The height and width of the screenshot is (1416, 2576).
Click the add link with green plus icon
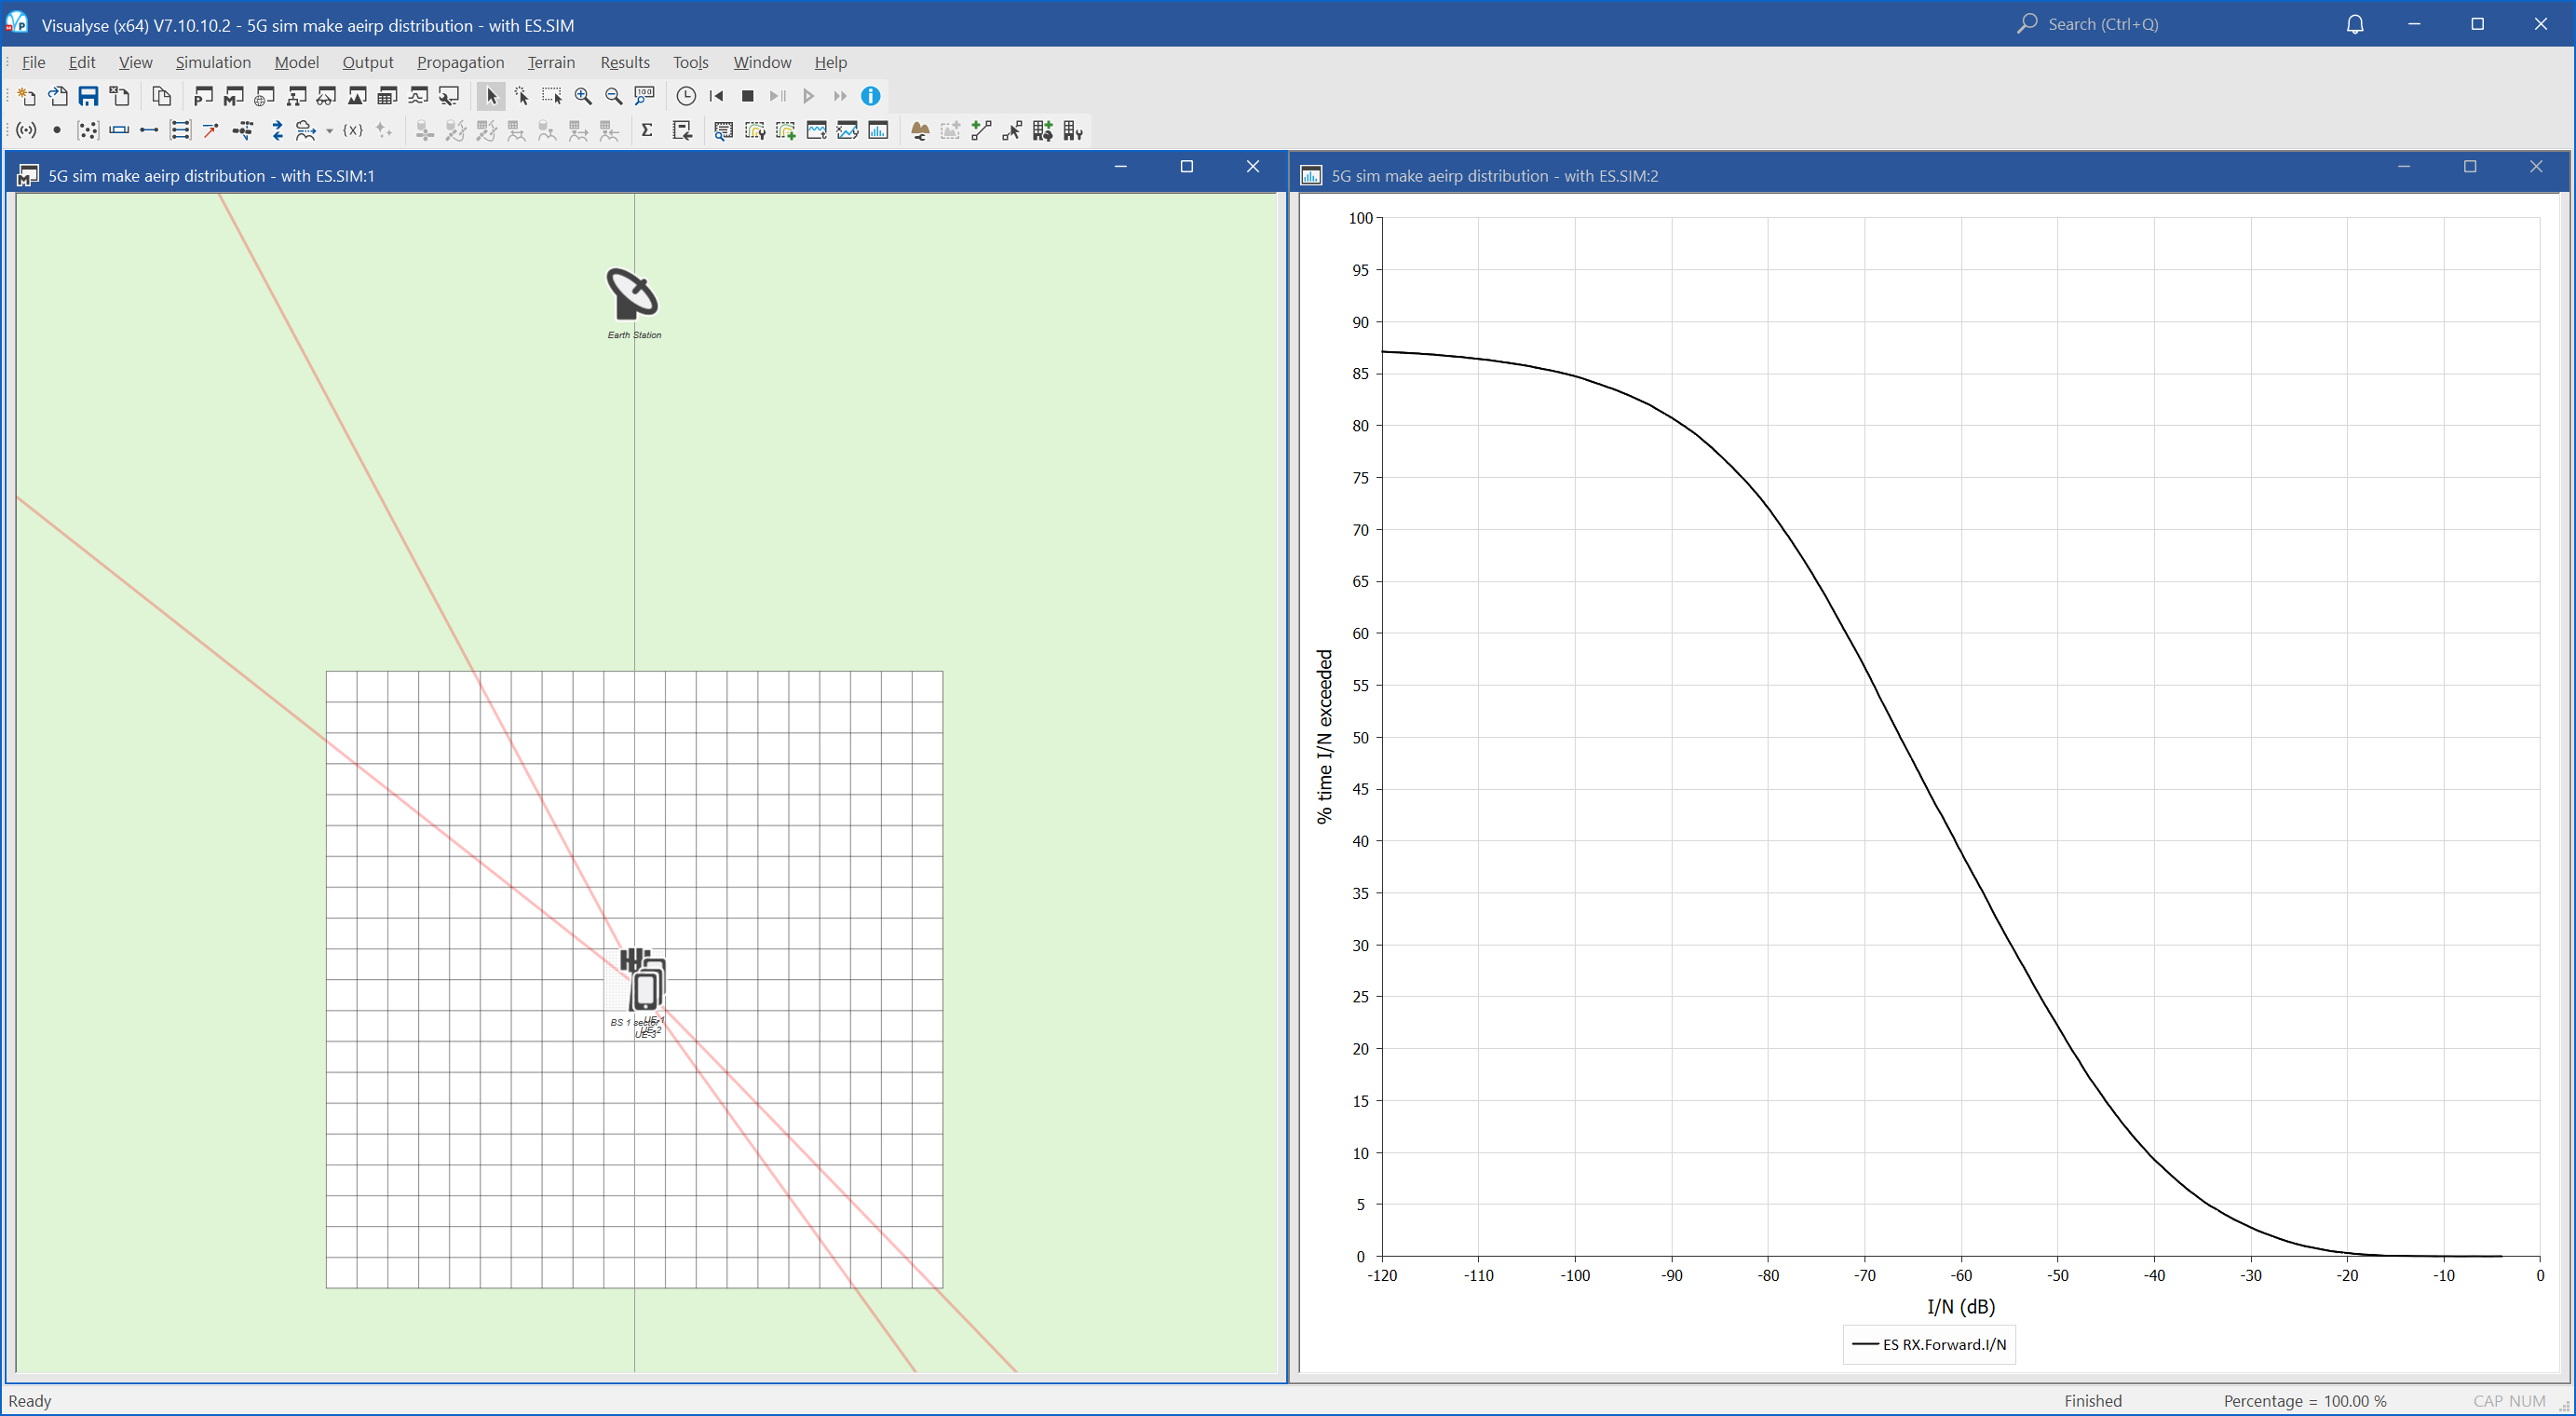pyautogui.click(x=981, y=130)
